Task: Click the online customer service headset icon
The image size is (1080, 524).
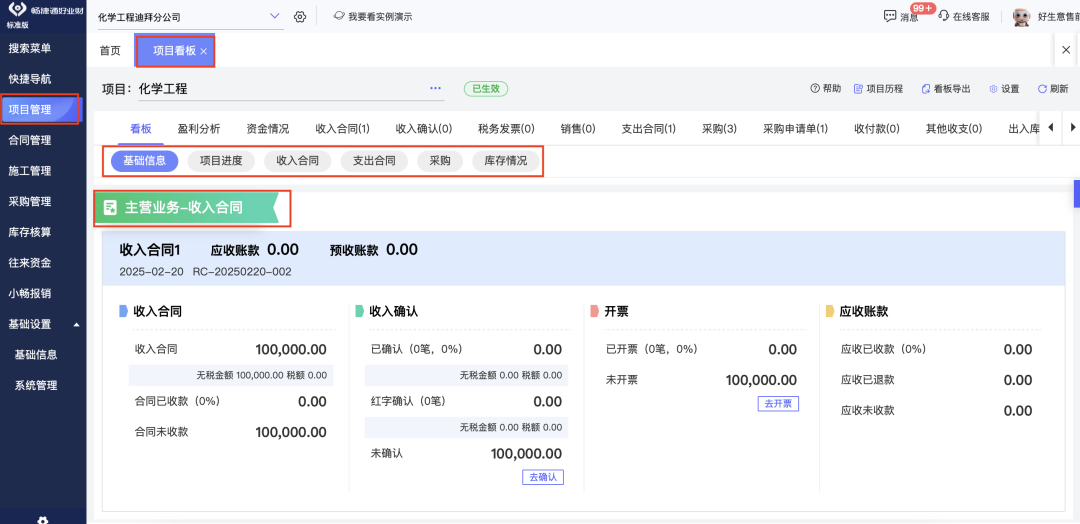Action: tap(943, 17)
